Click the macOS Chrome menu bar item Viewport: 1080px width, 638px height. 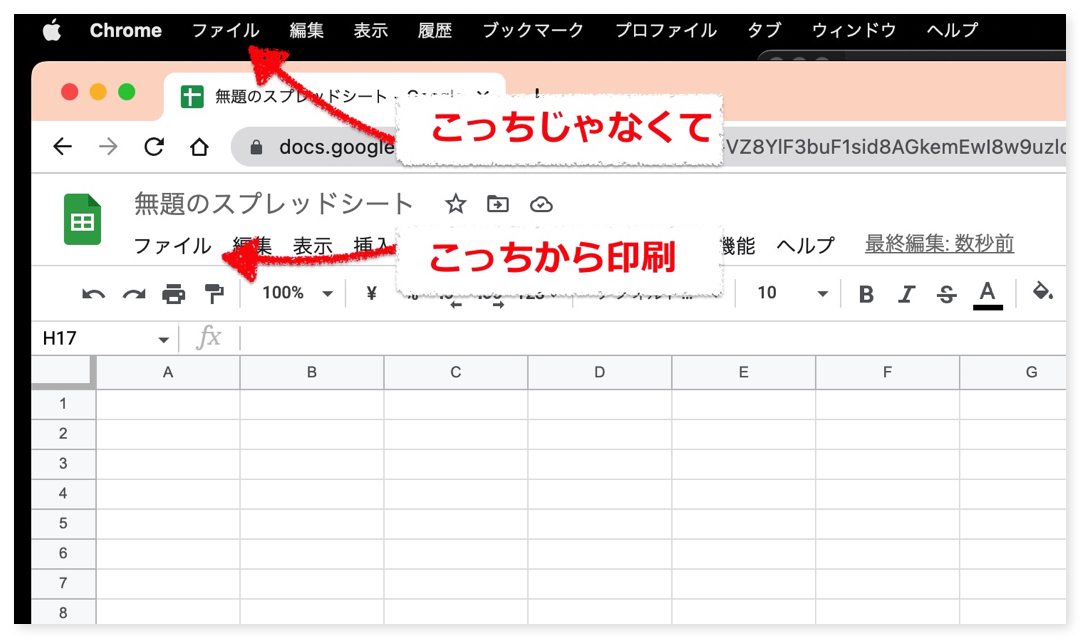pos(125,30)
